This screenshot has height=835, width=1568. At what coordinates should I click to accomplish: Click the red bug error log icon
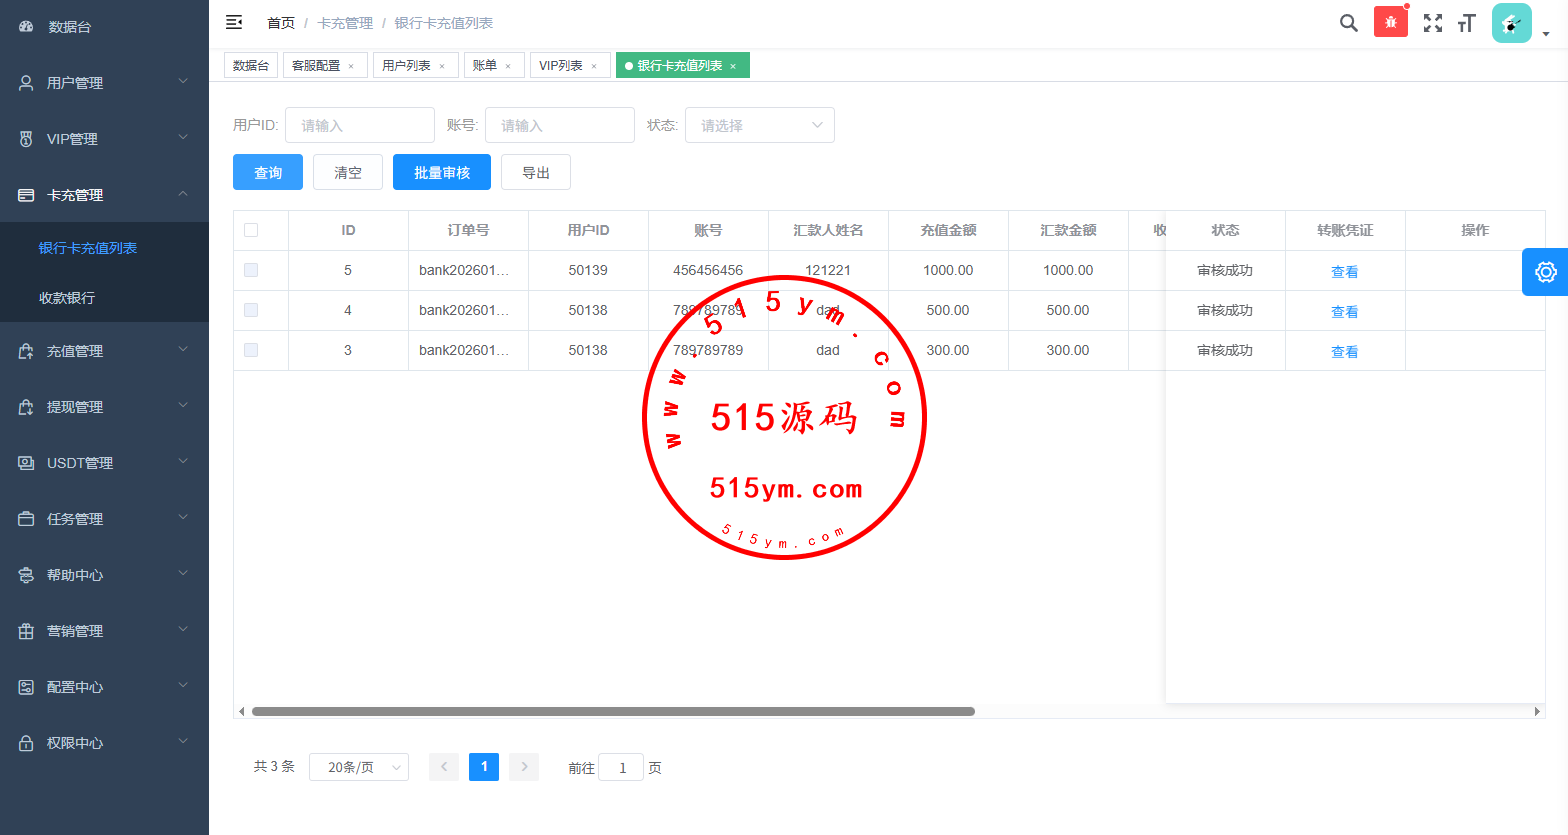tap(1390, 22)
